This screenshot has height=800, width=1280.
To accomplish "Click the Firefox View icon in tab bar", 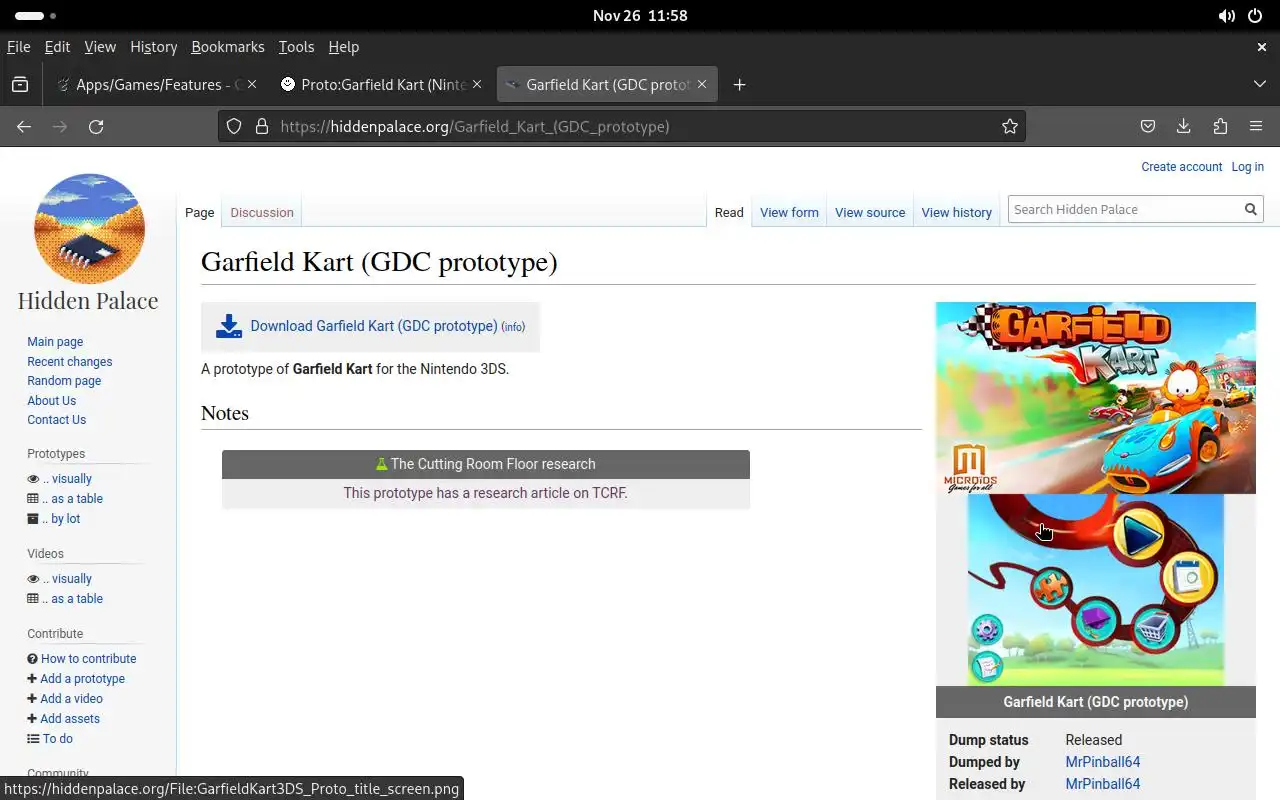I will (20, 85).
